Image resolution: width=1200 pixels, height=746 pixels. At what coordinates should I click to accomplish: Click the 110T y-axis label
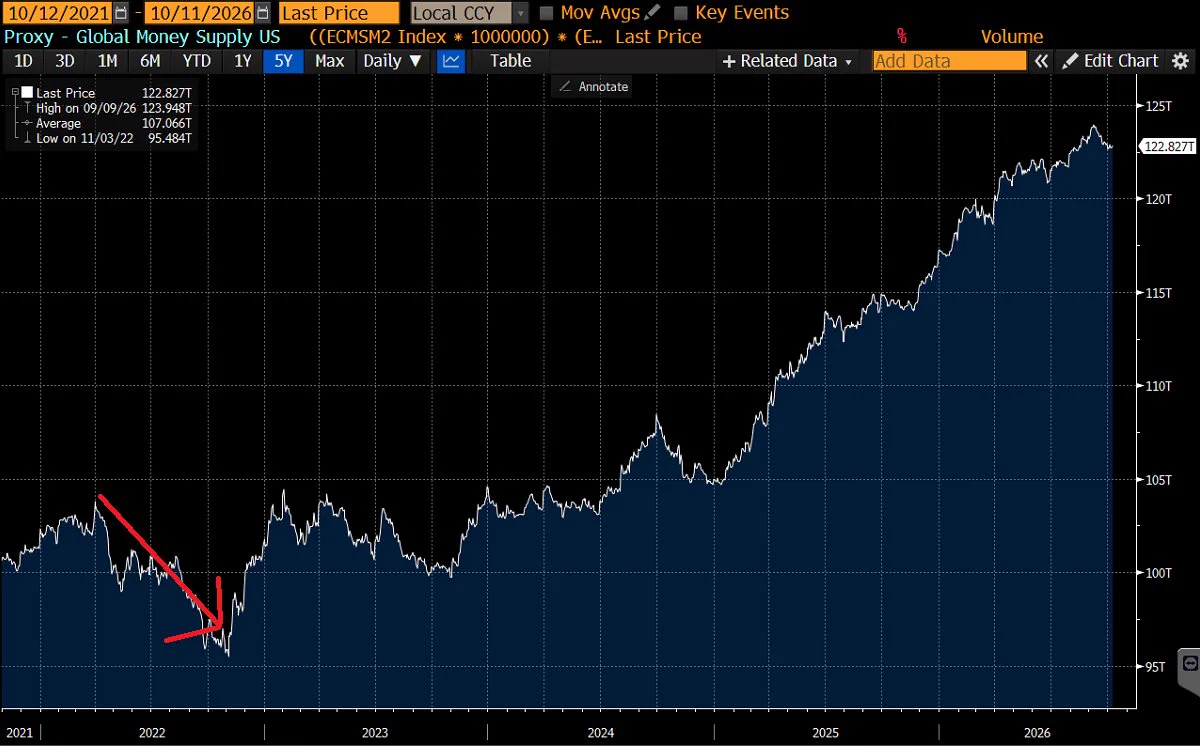tap(1158, 386)
